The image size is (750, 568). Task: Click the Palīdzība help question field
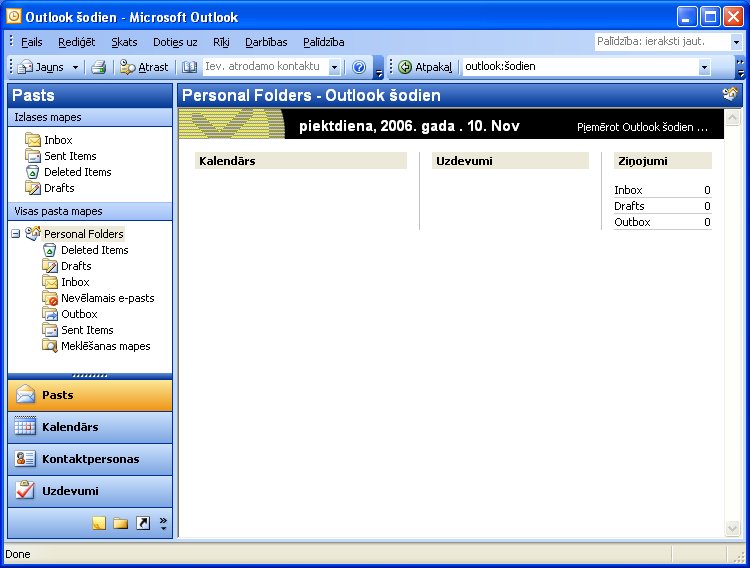(662, 42)
